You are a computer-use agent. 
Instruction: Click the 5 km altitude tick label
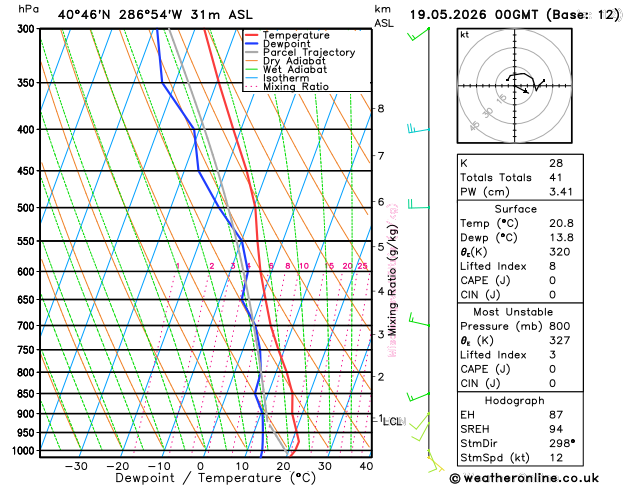(x=381, y=247)
